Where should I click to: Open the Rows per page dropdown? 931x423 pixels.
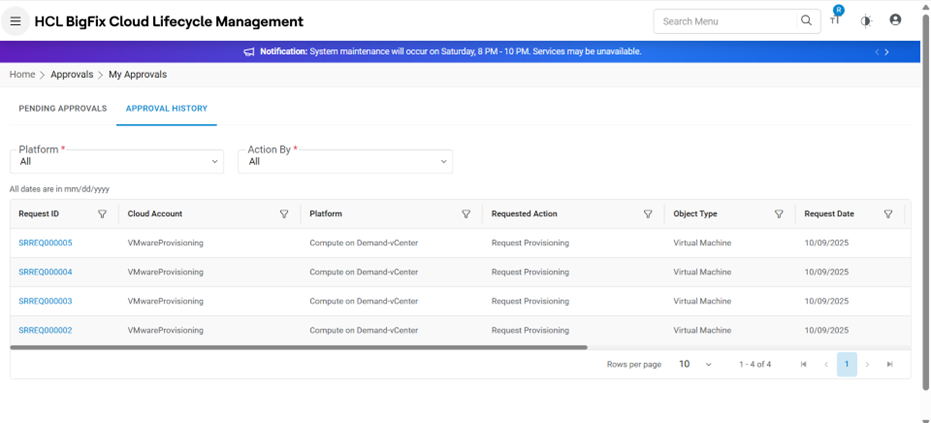pos(695,365)
